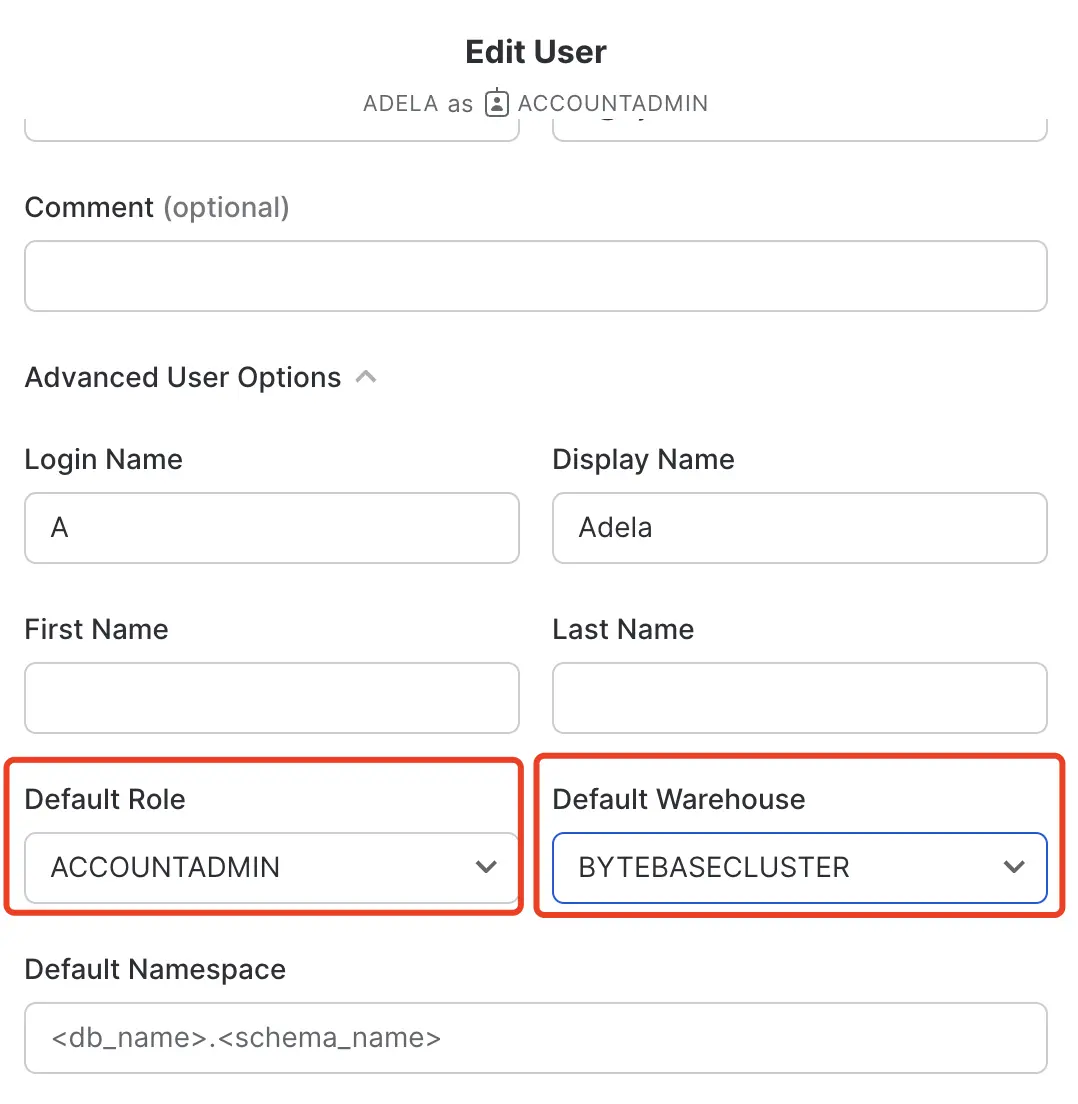1078x1104 pixels.
Task: Click the partially hidden top-left input field
Action: 272,130
